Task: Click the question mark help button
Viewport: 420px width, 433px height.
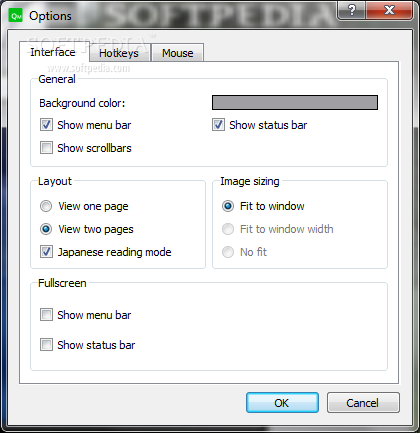Action: coord(351,10)
